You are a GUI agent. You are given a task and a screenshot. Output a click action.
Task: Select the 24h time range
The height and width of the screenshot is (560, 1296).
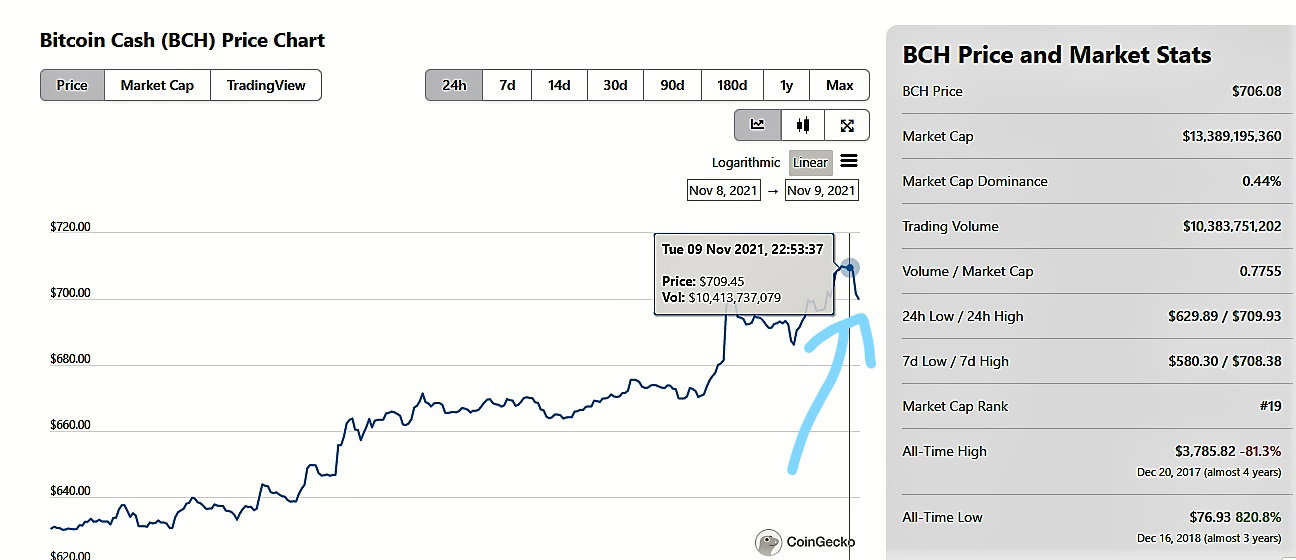454,85
